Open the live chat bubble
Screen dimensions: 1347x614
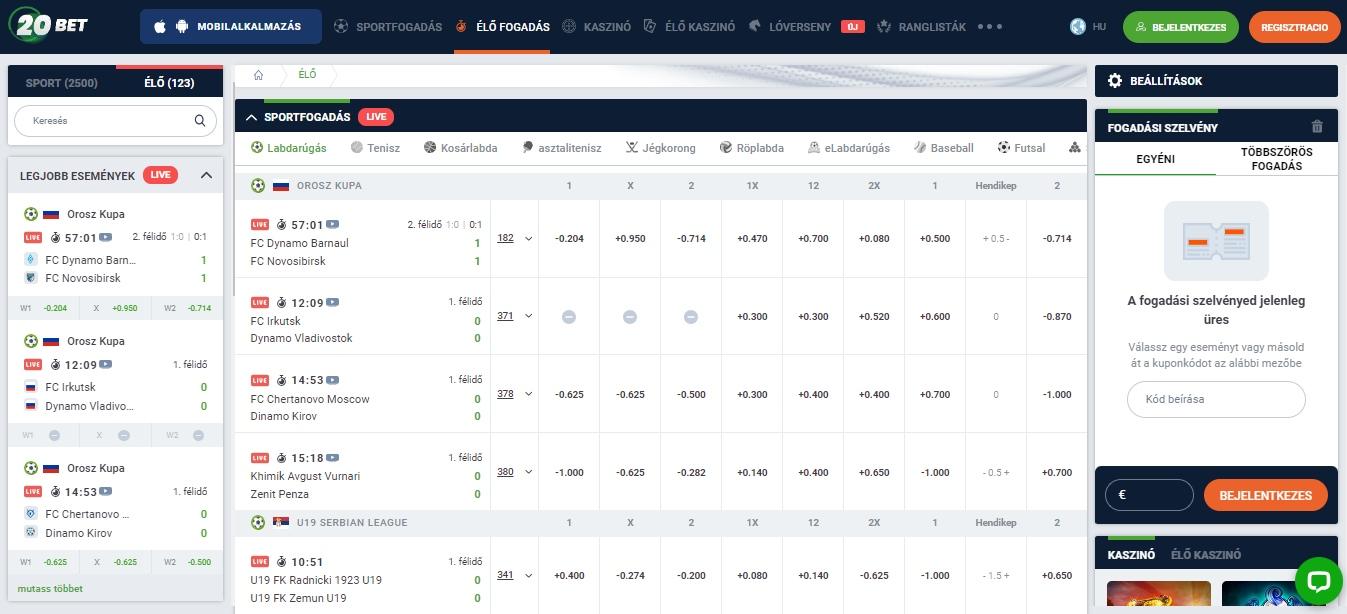(1318, 581)
